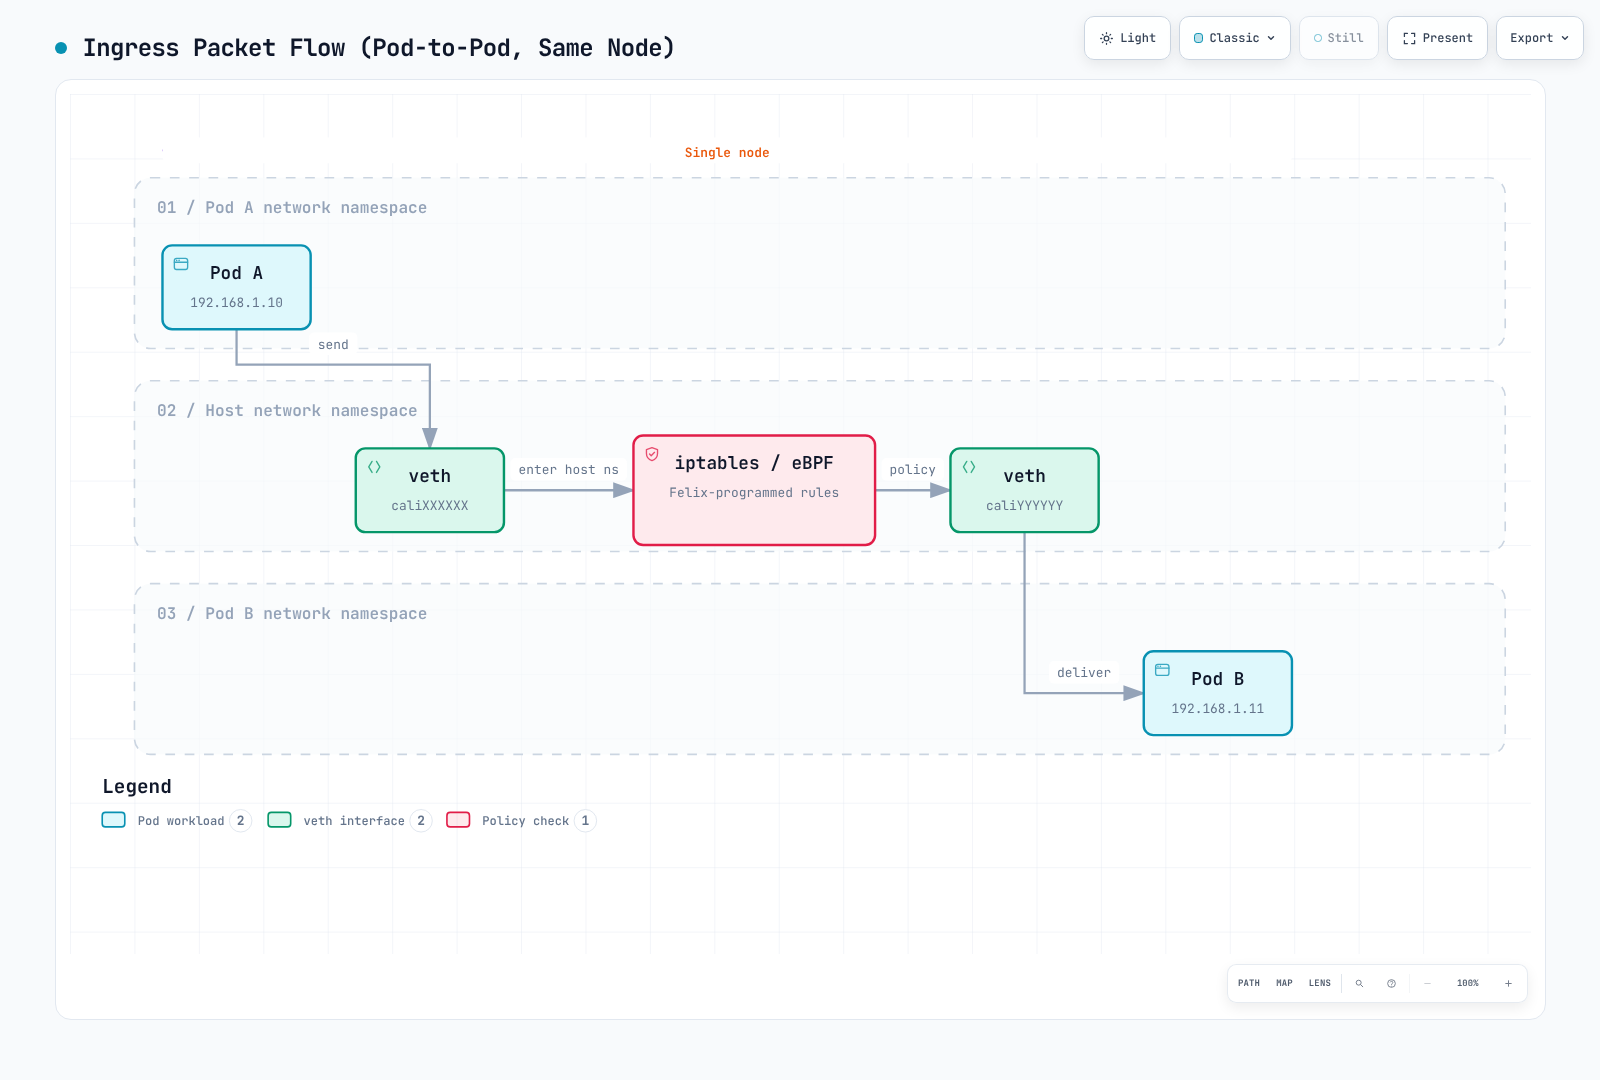The image size is (1600, 1080).
Task: Click the shield icon on iptables node
Action: click(x=652, y=454)
